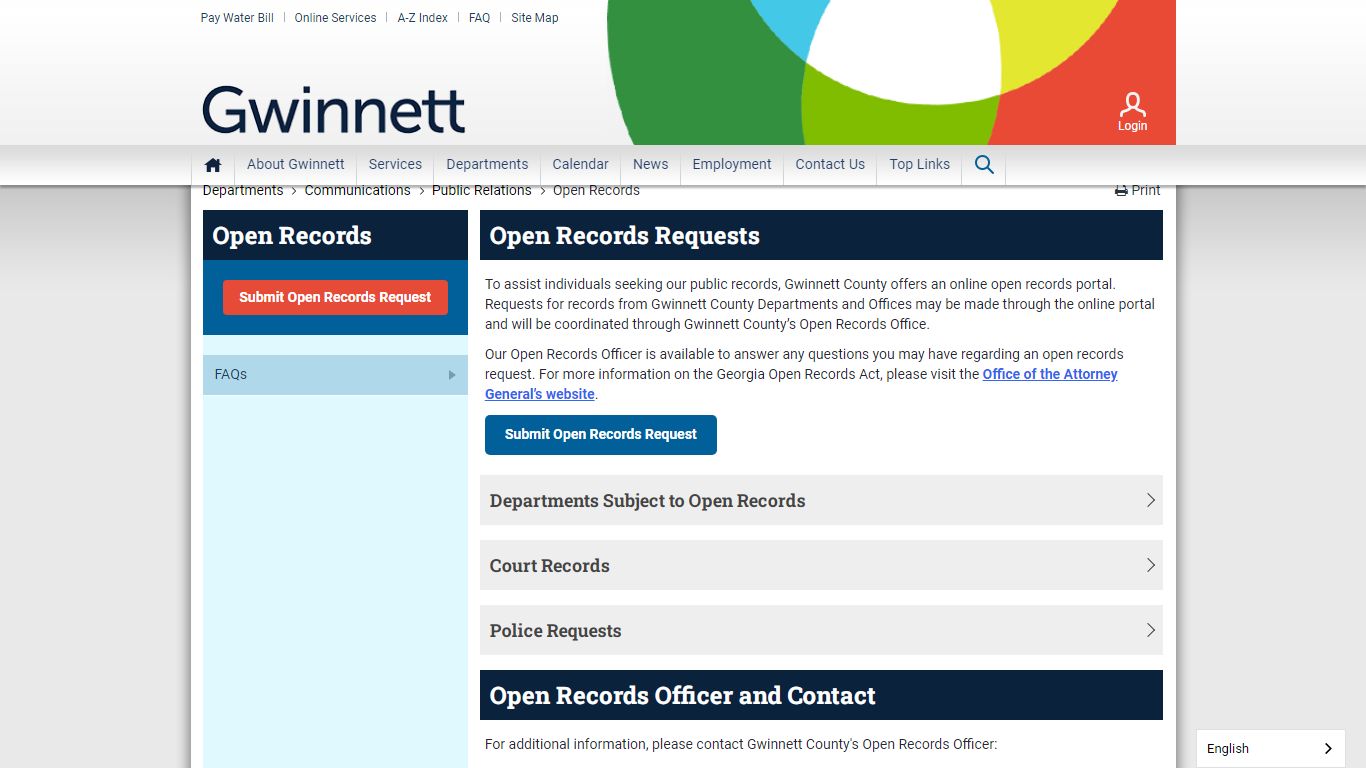The image size is (1366, 768).
Task: Go to Departments breadcrumb
Action: click(x=243, y=190)
